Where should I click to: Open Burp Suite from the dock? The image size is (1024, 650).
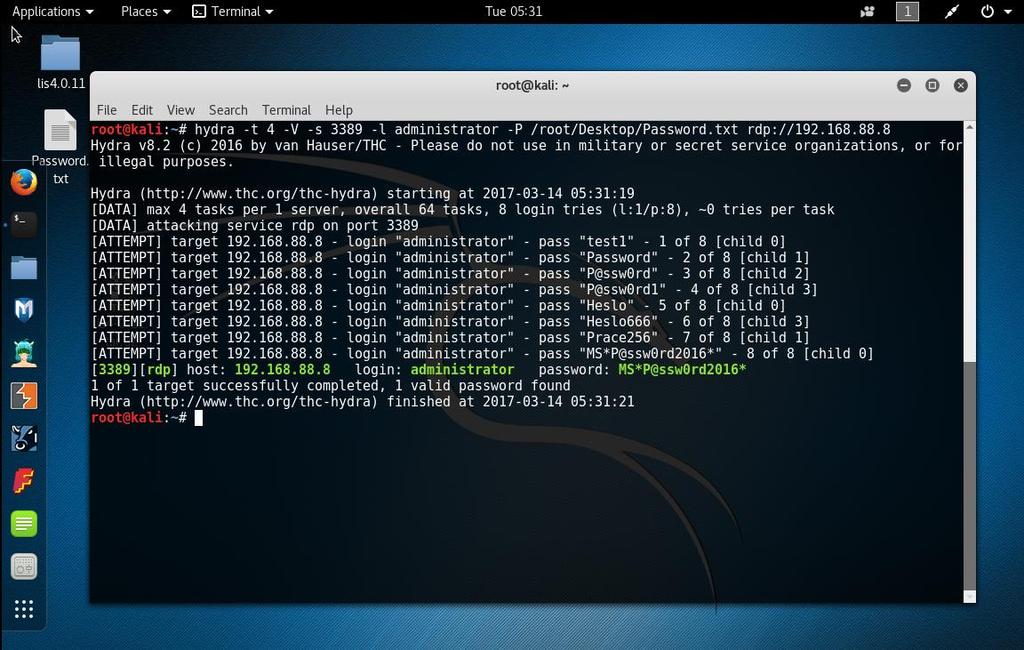[x=24, y=396]
